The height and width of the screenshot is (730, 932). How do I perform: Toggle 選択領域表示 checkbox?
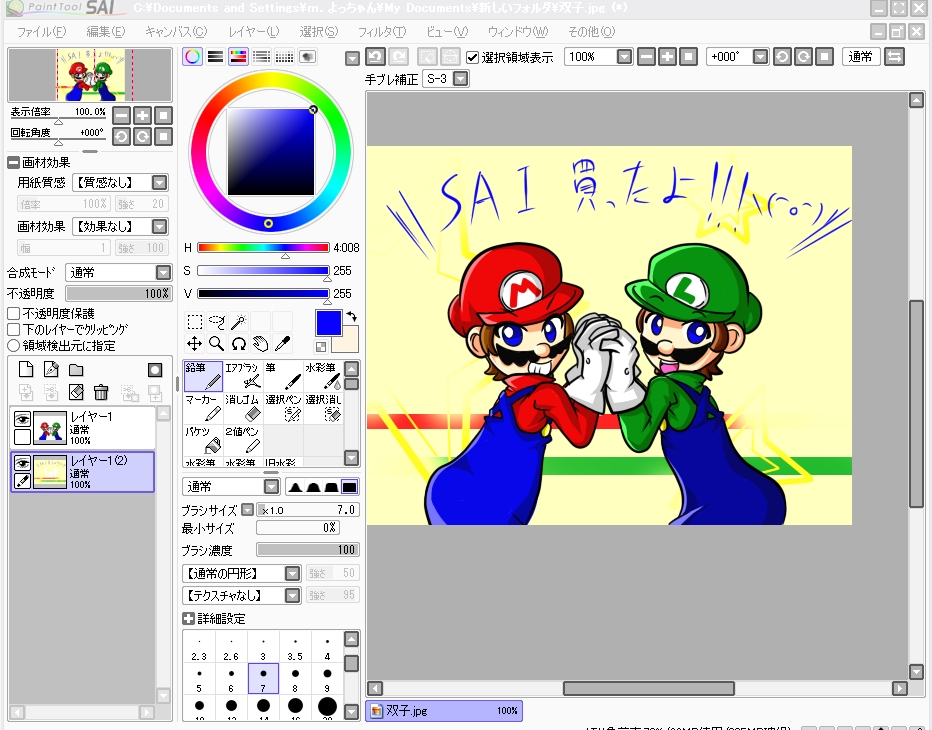tap(473, 57)
